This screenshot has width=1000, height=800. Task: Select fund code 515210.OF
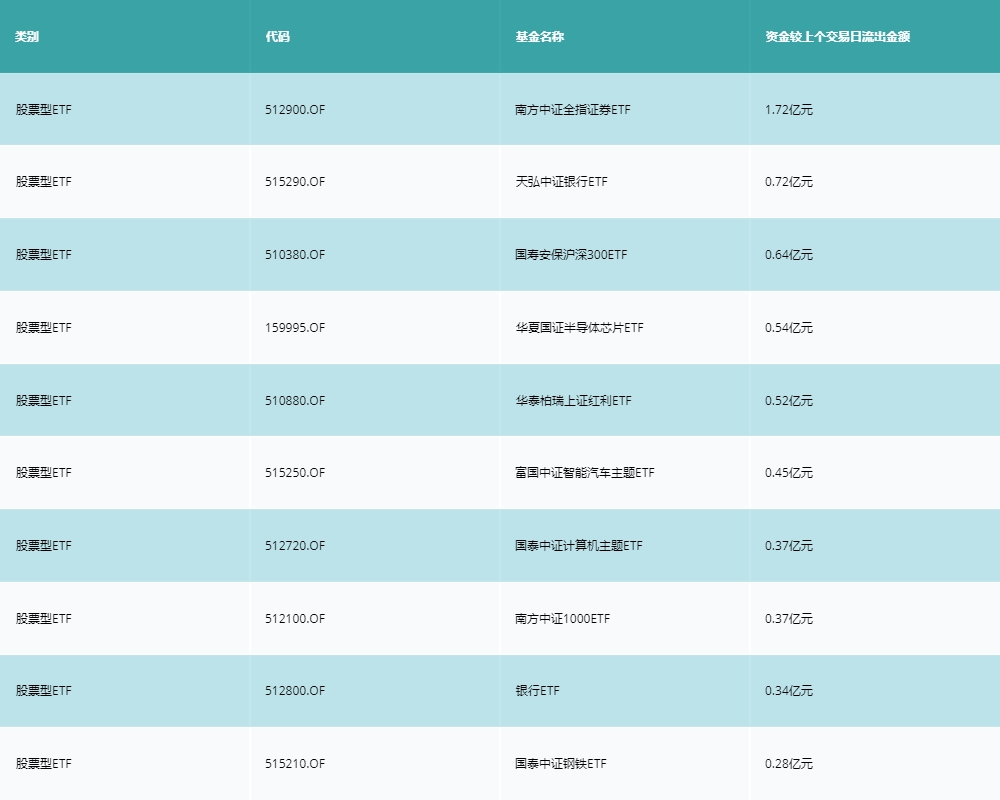tap(295, 764)
